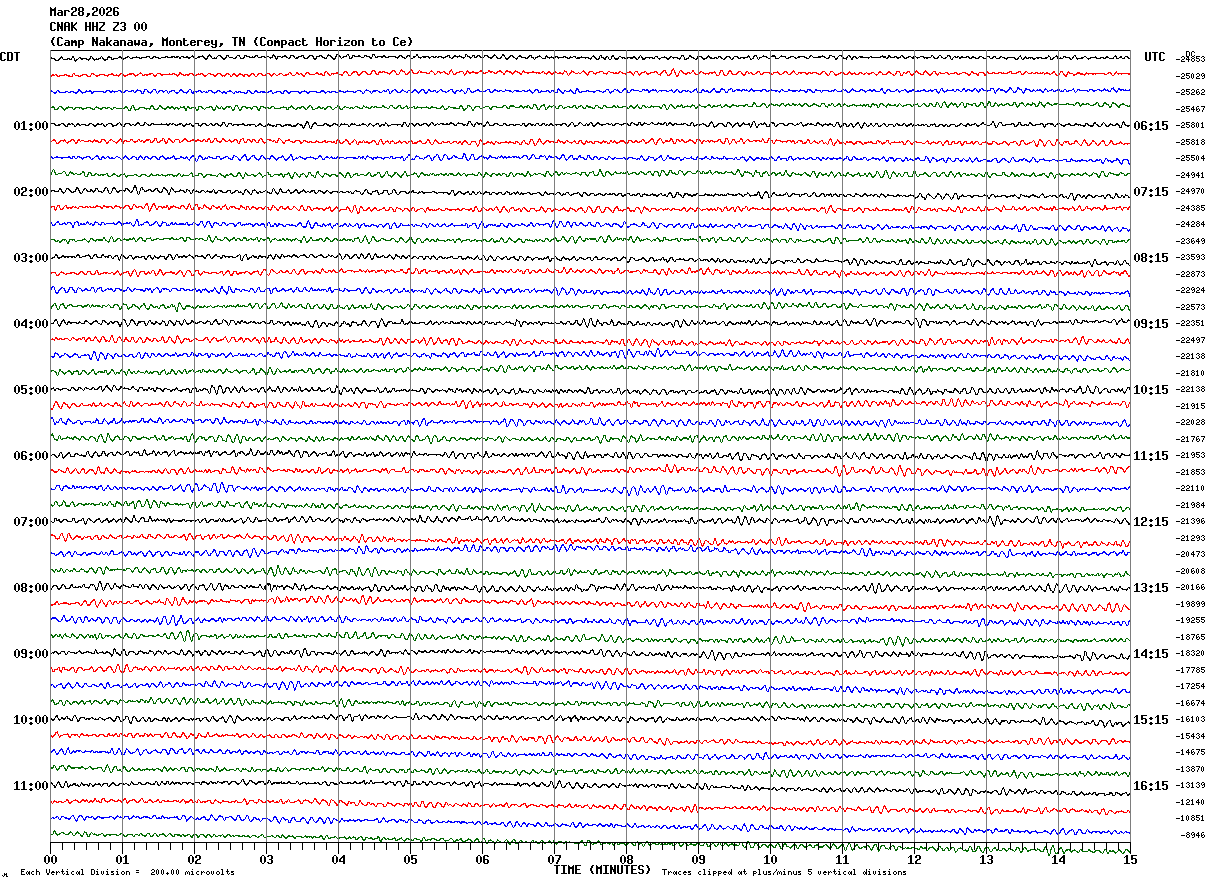
Task: Click the 00 minute tick on the time axis
Action: pyautogui.click(x=51, y=859)
